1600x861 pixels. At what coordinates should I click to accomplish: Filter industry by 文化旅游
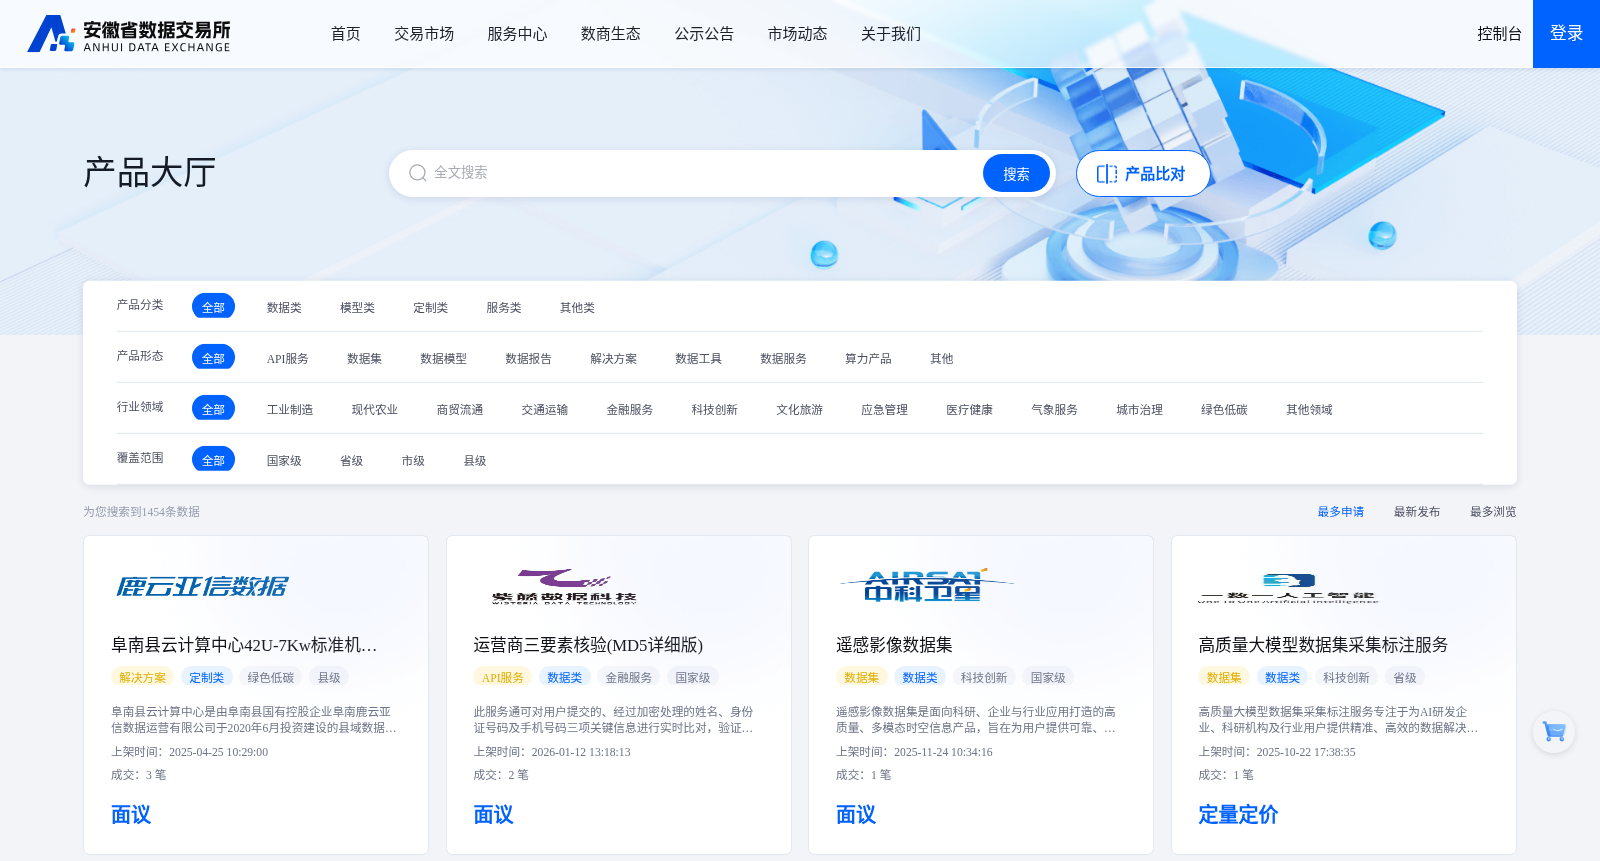coord(800,410)
